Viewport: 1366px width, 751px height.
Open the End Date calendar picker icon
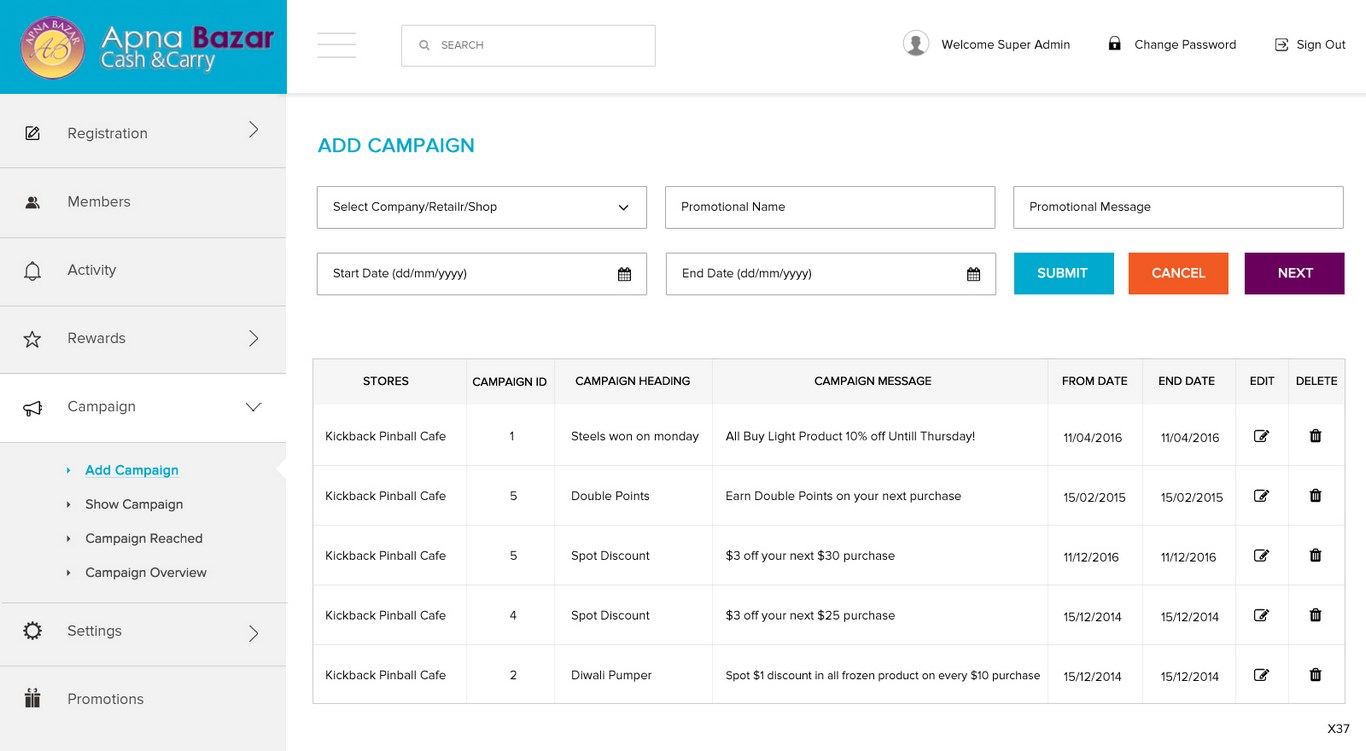click(973, 274)
